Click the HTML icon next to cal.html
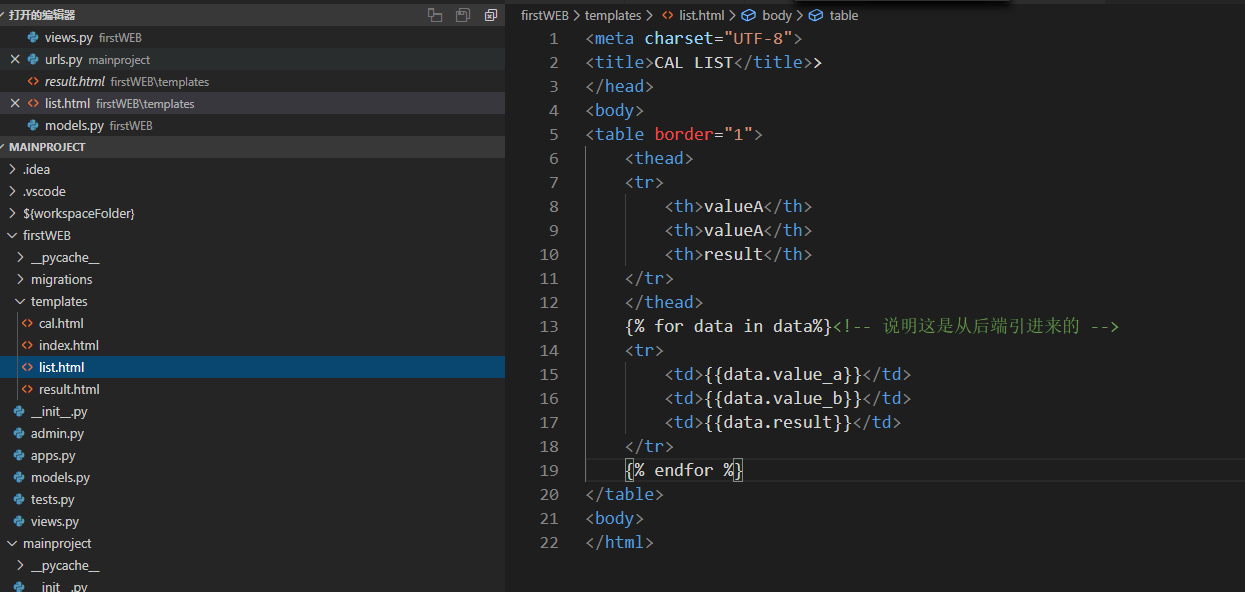 tap(27, 323)
